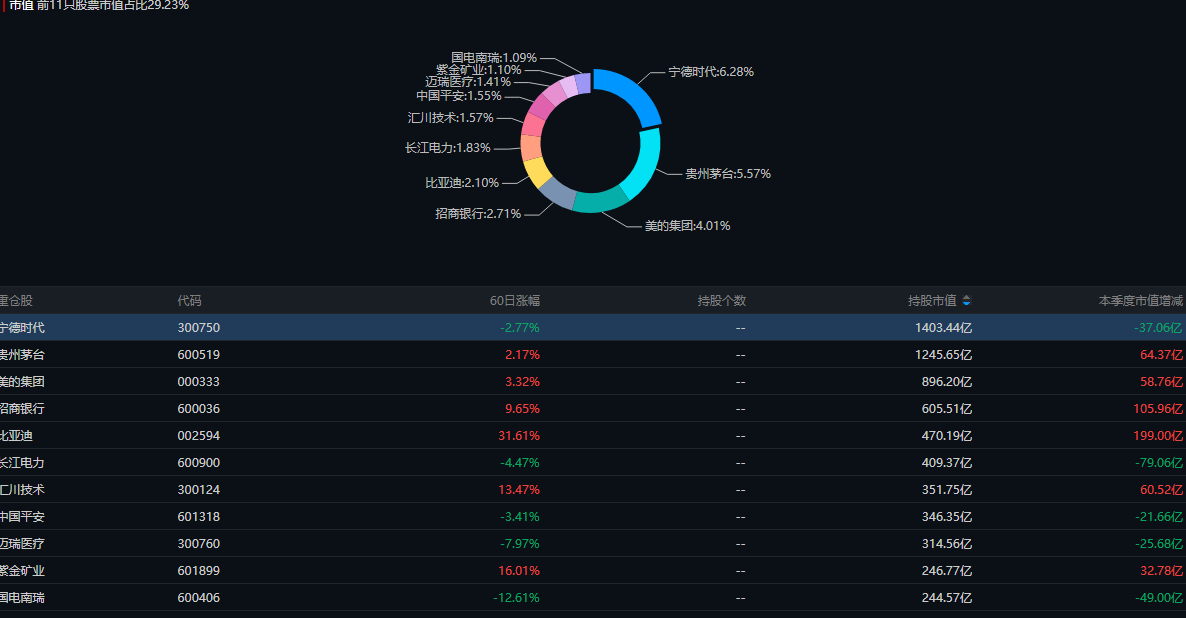Click the holding value 1403.44亿
The height and width of the screenshot is (618, 1186).
(943, 328)
